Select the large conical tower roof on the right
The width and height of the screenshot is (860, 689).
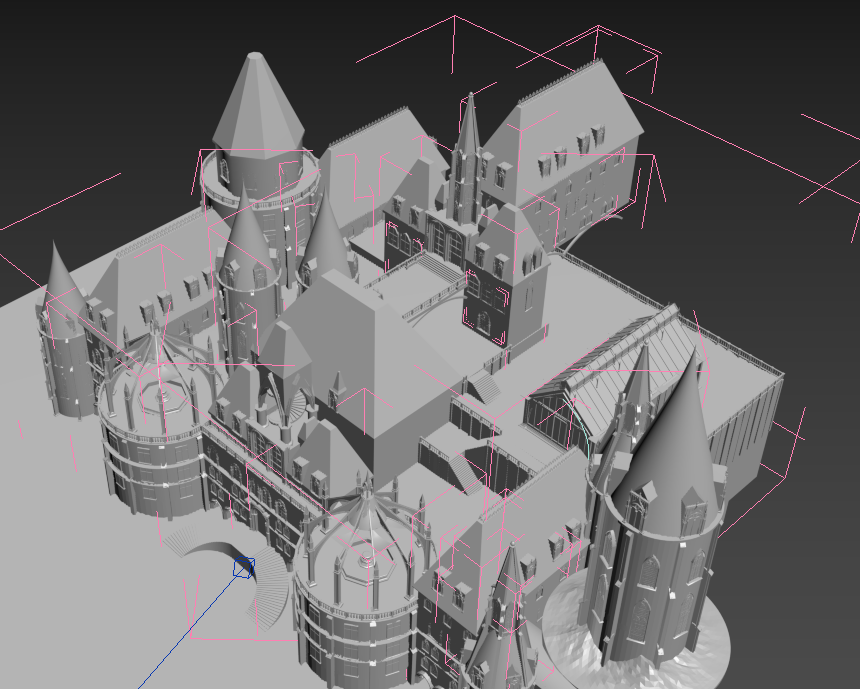point(670,440)
